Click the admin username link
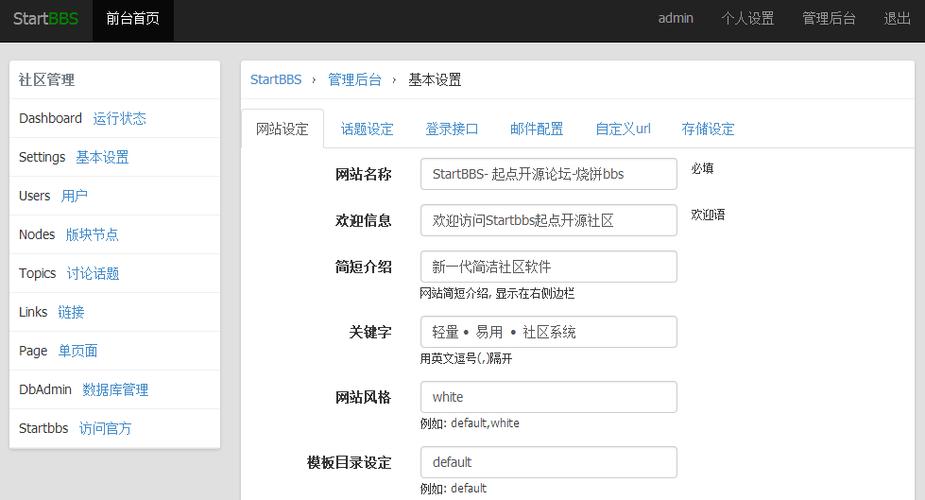Screen dimensions: 925x500 675,19
